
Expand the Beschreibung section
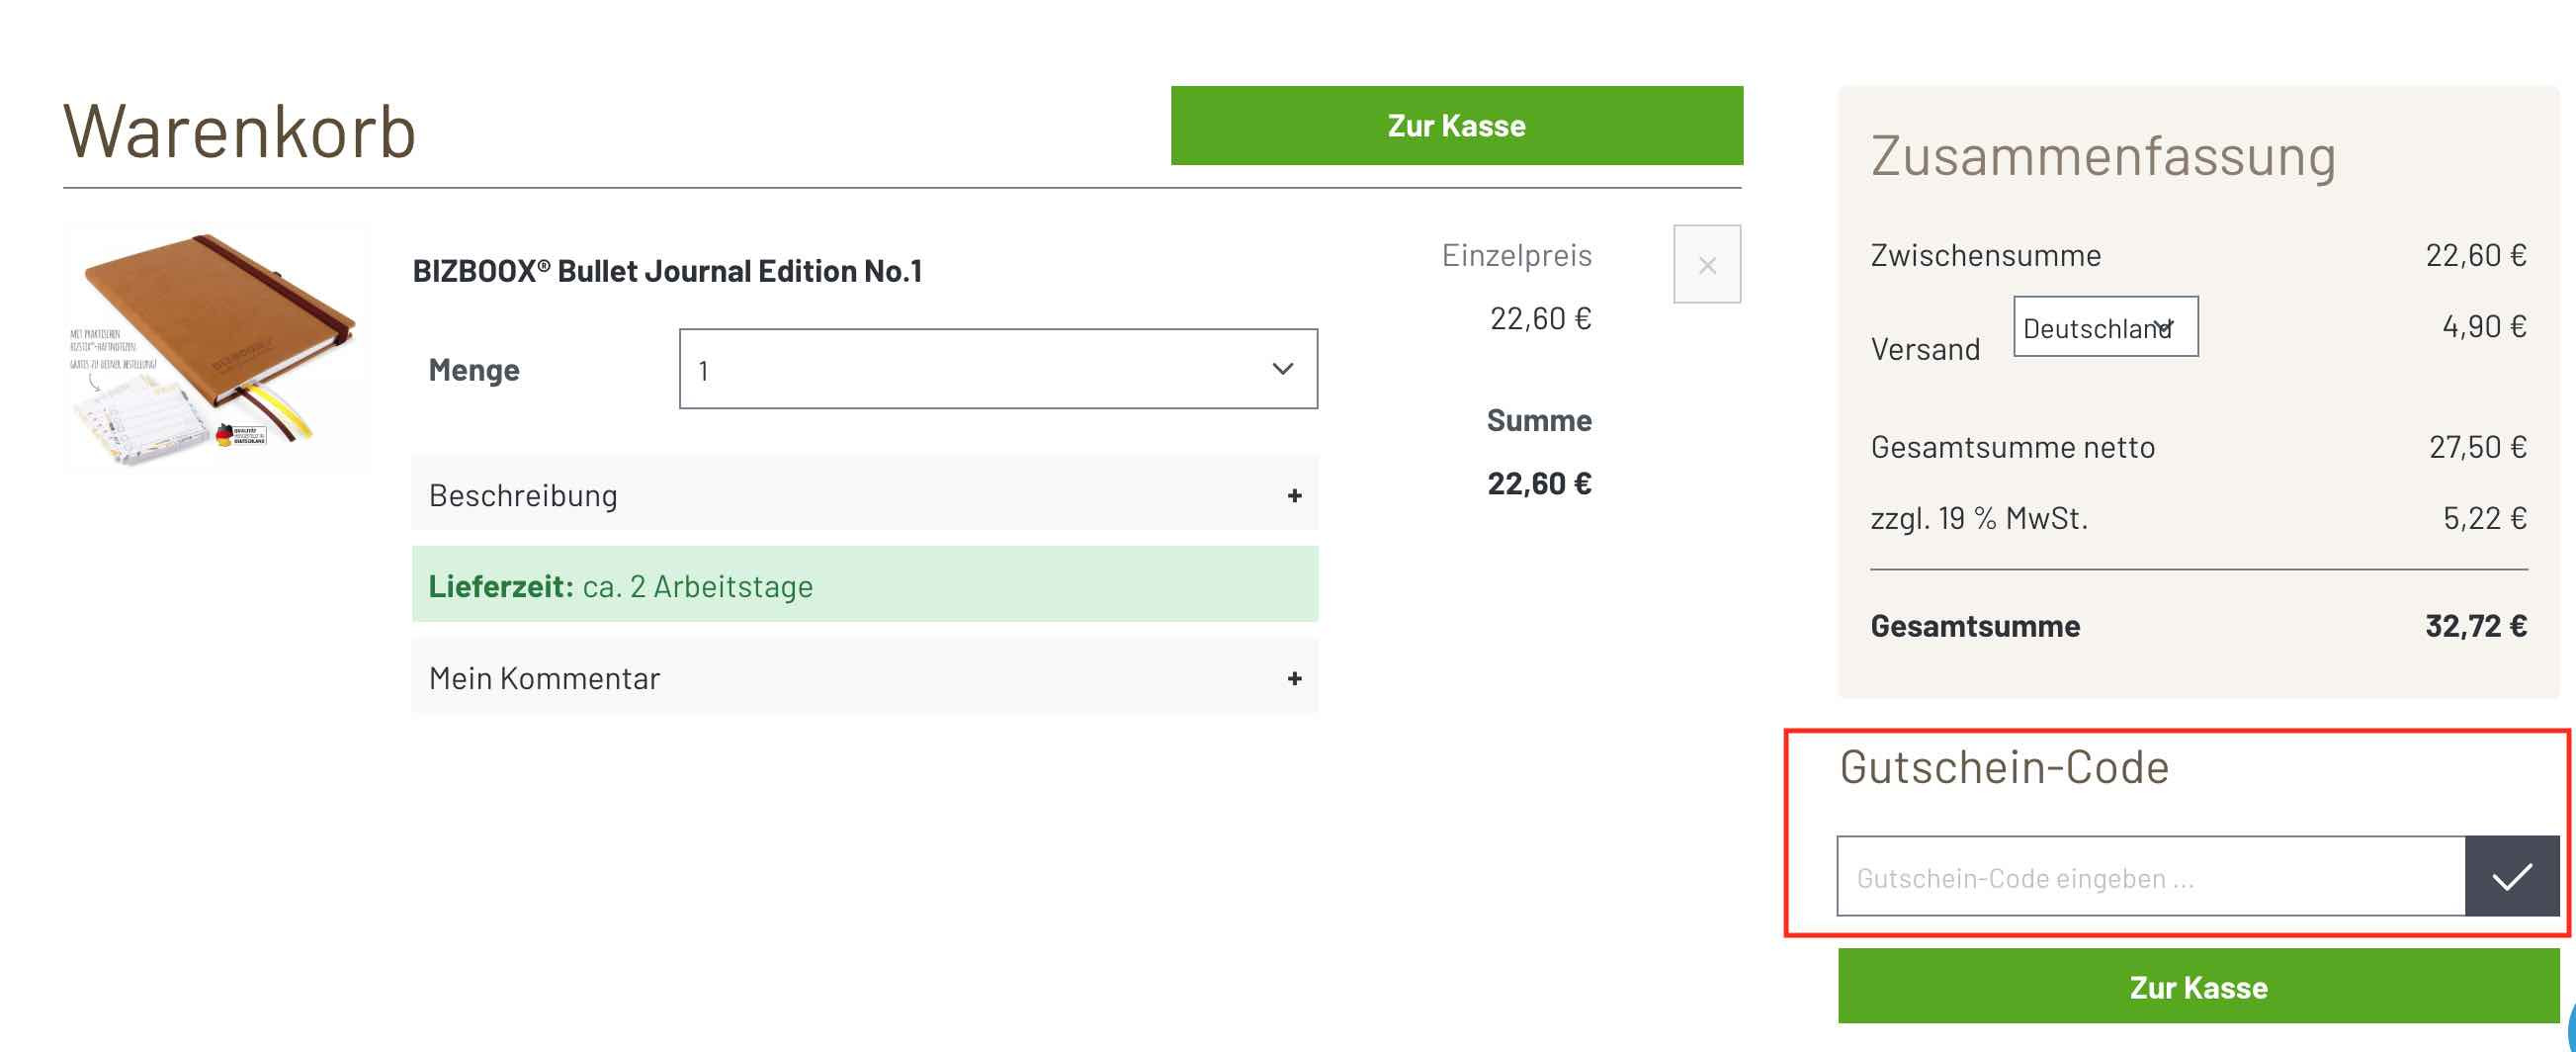pos(865,494)
